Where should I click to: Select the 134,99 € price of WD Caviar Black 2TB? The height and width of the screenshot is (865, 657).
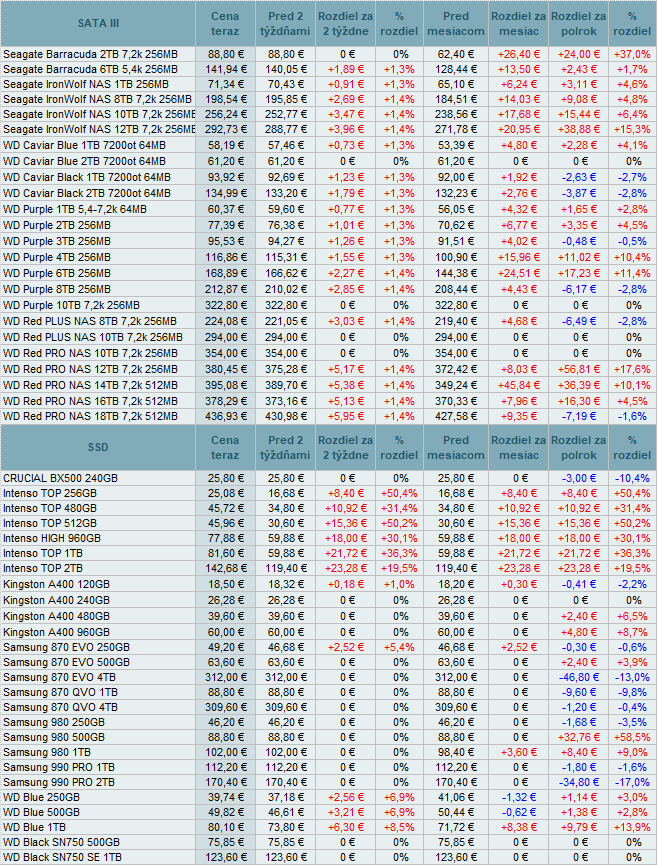226,193
